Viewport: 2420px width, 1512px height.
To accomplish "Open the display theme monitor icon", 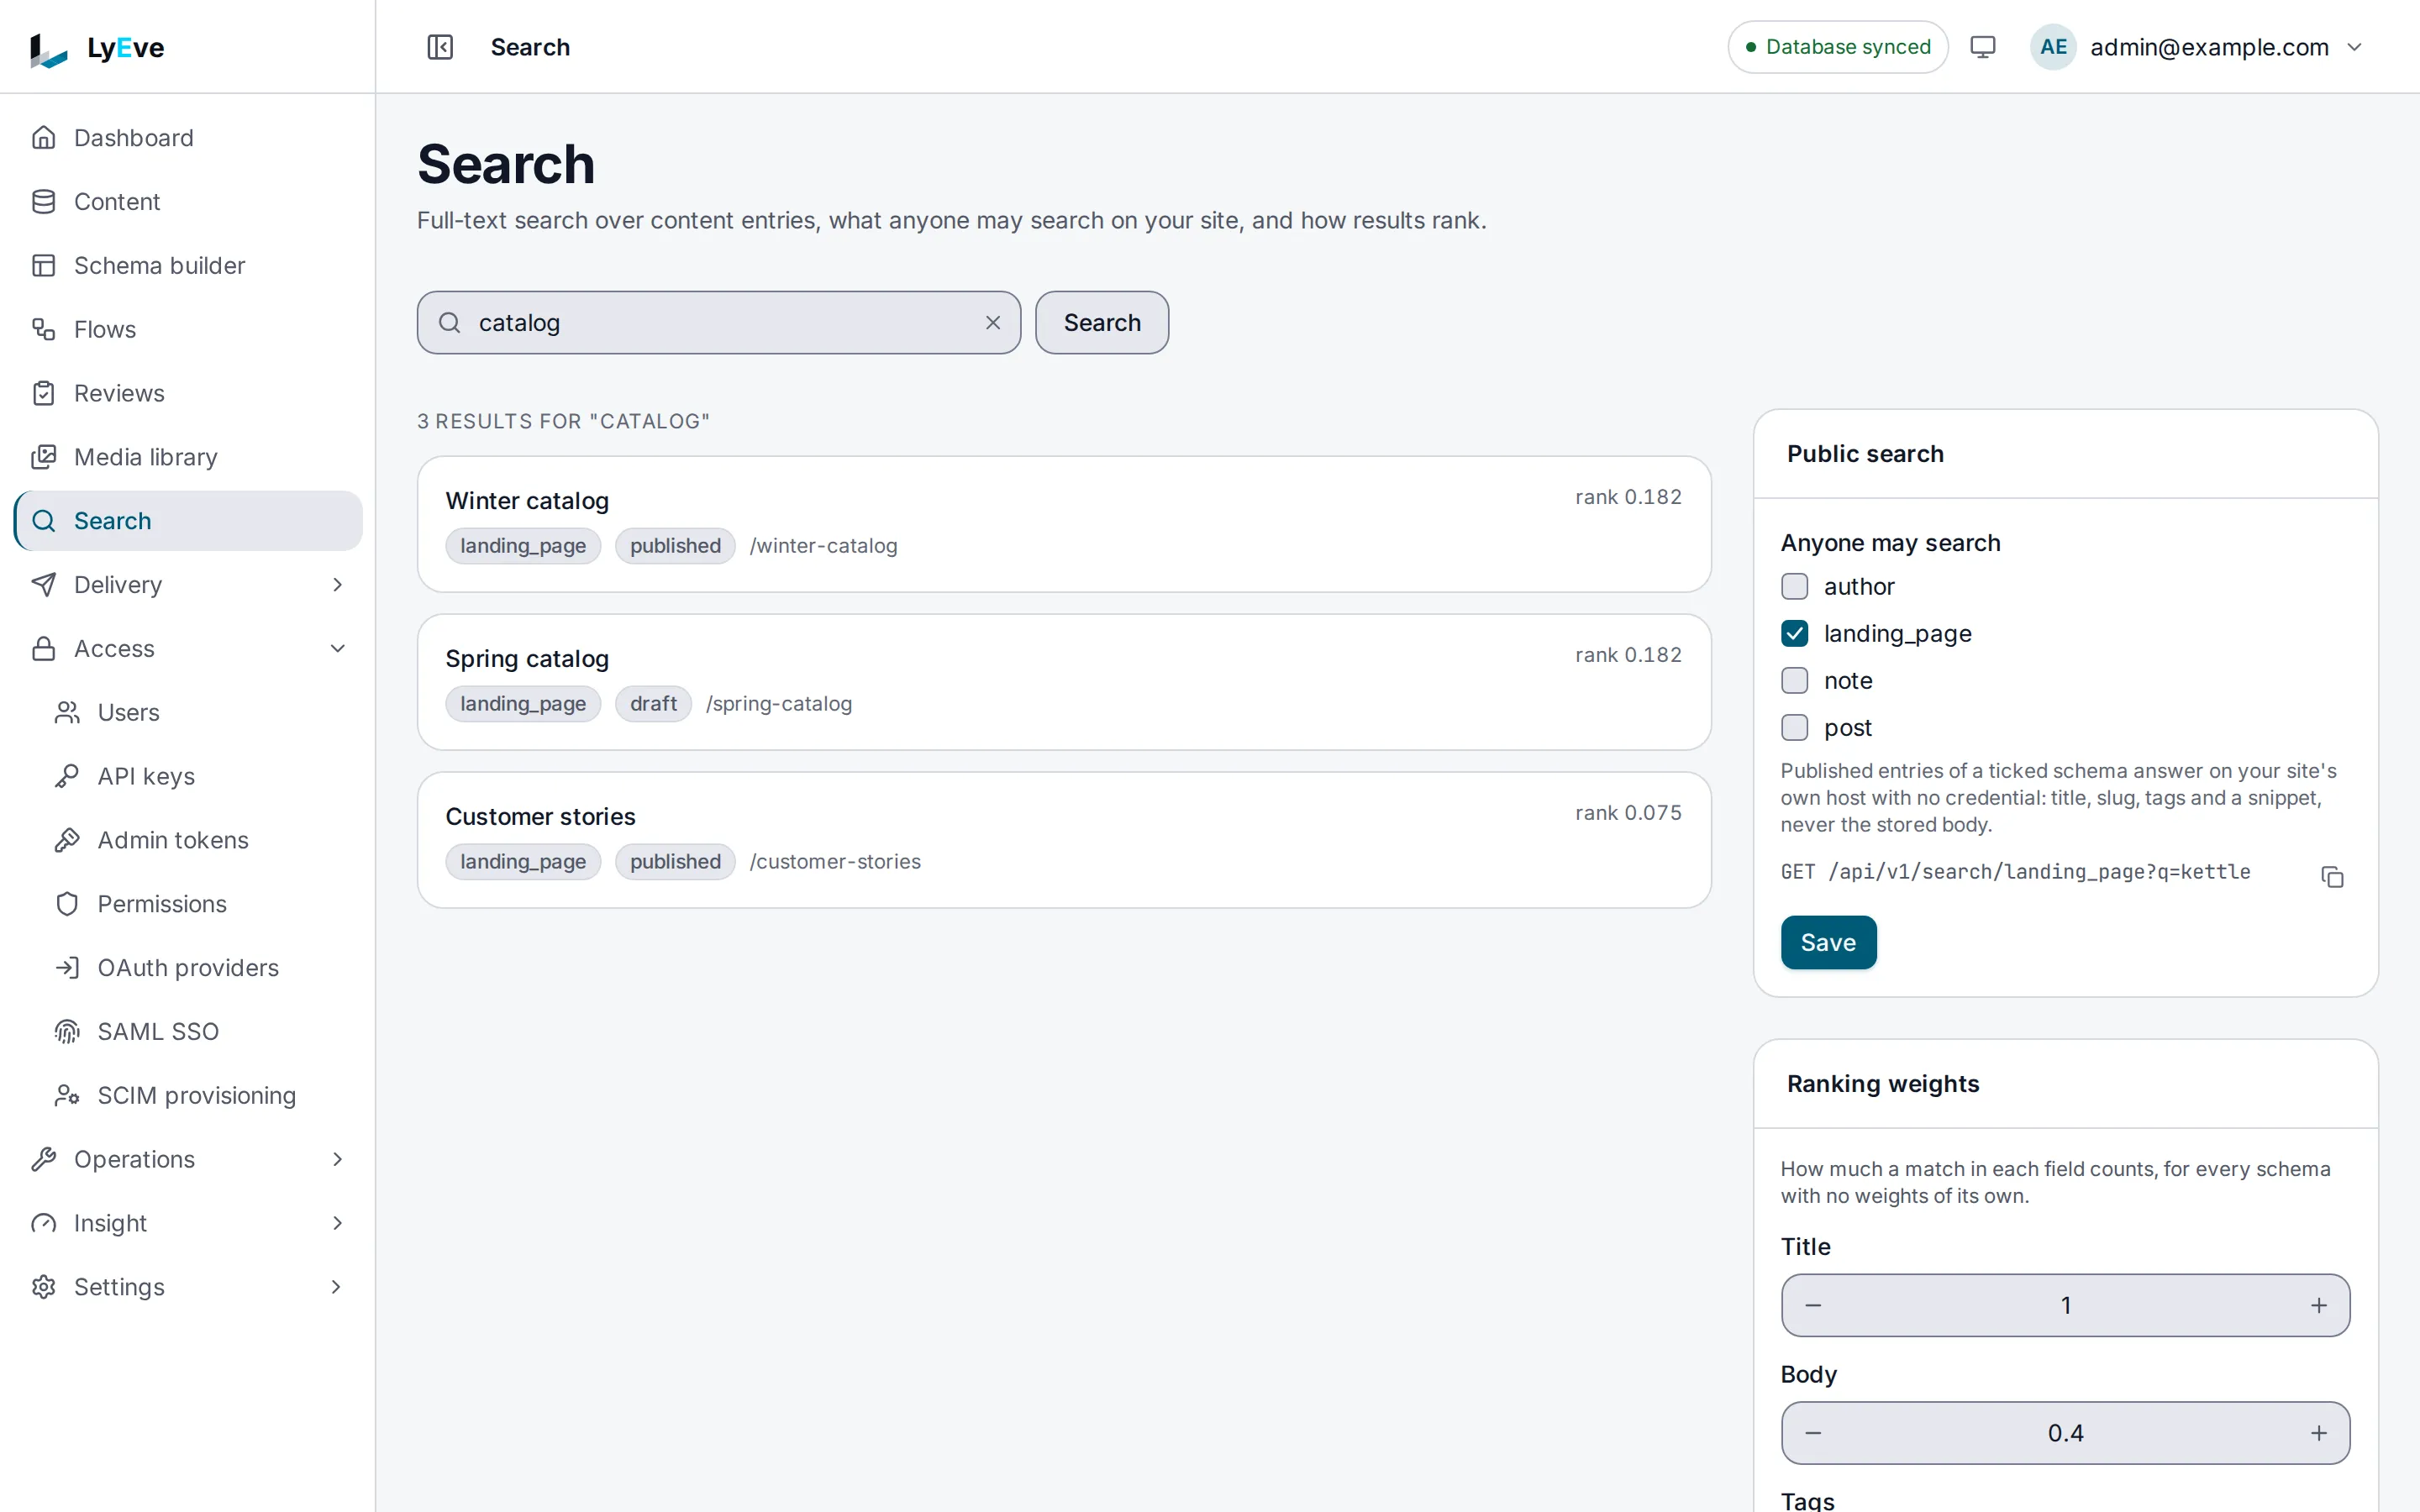I will pyautogui.click(x=1982, y=47).
